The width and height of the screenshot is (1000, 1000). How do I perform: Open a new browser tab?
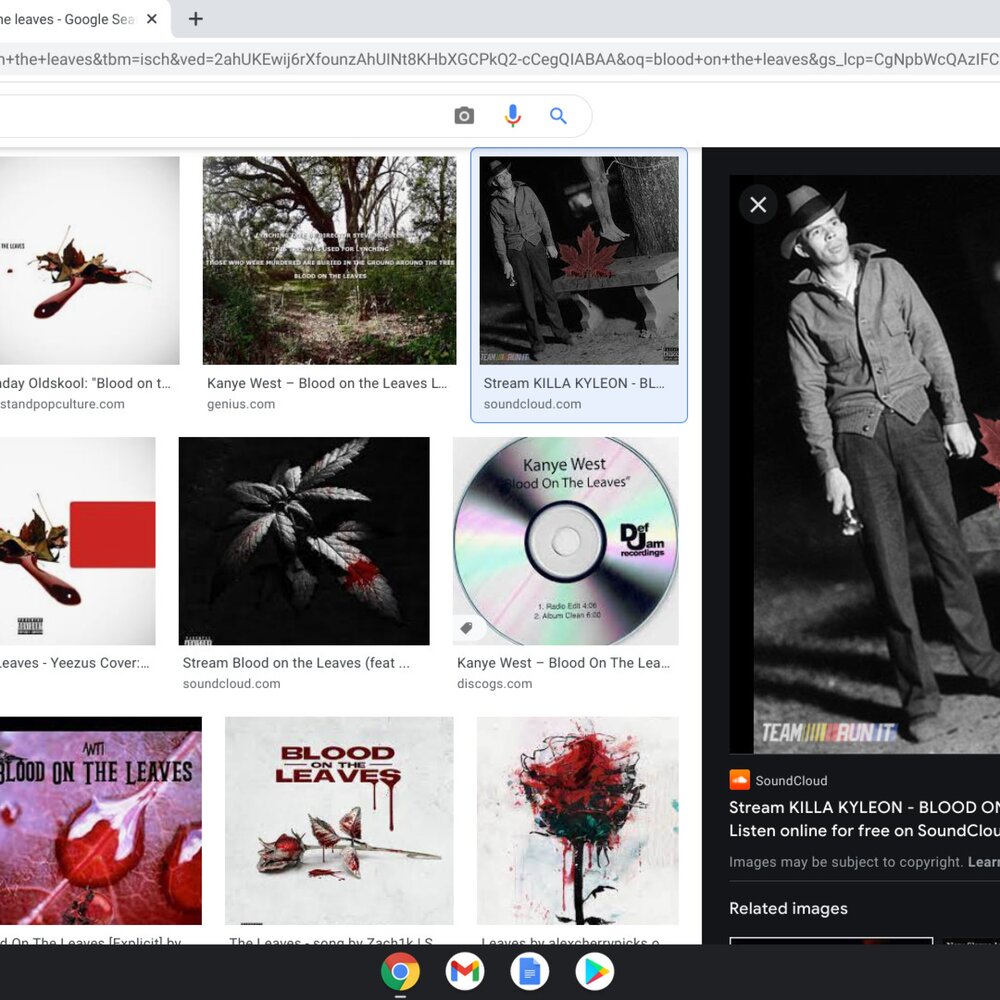(196, 19)
